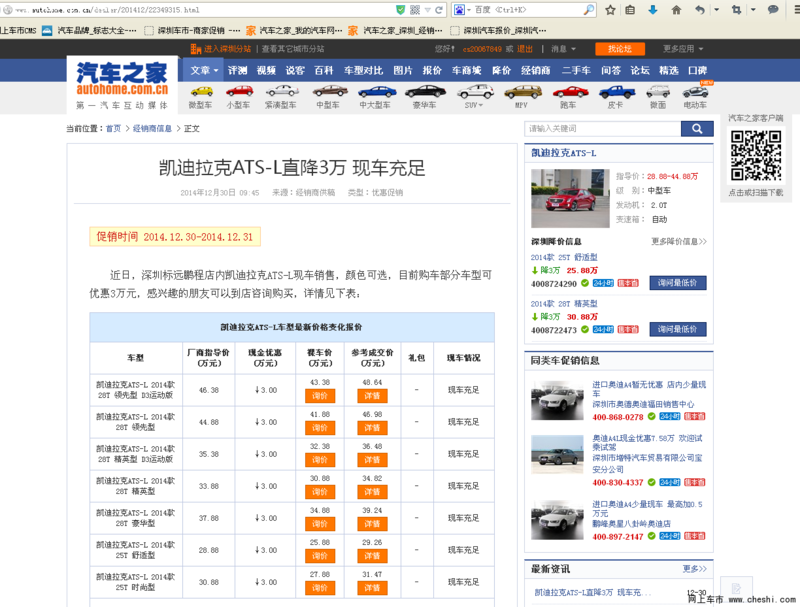
Task: Click 询价 in the 43.38 price row
Action: click(x=320, y=396)
